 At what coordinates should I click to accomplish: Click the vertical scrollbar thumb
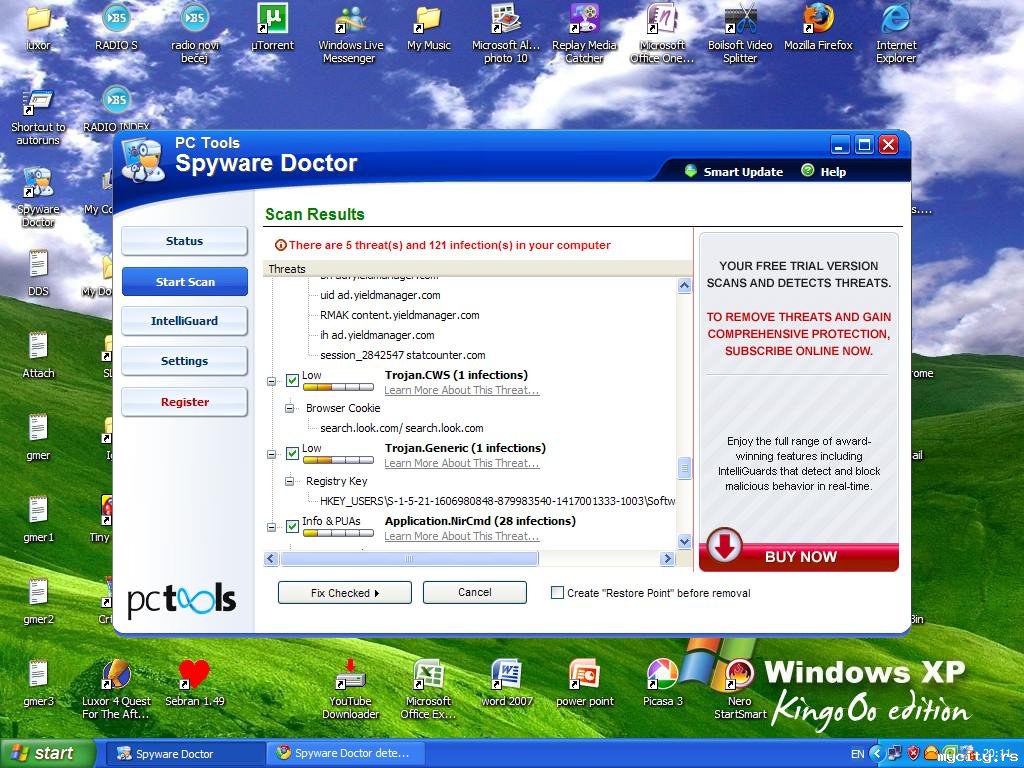[x=684, y=468]
